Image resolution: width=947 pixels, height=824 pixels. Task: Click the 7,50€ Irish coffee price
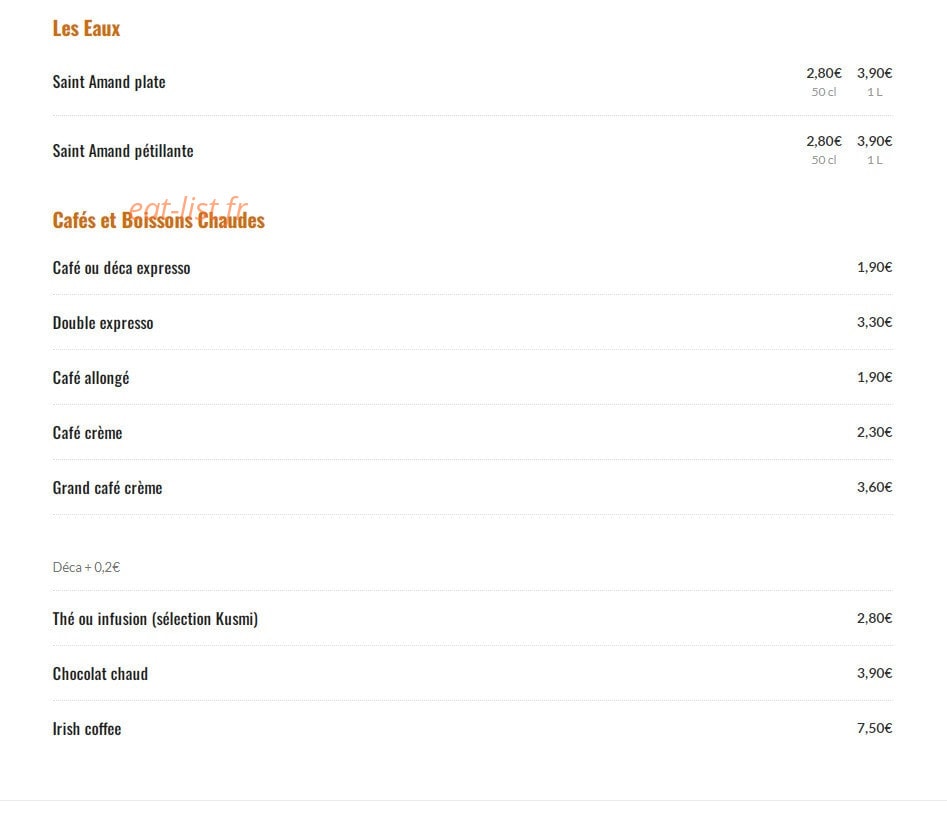875,728
